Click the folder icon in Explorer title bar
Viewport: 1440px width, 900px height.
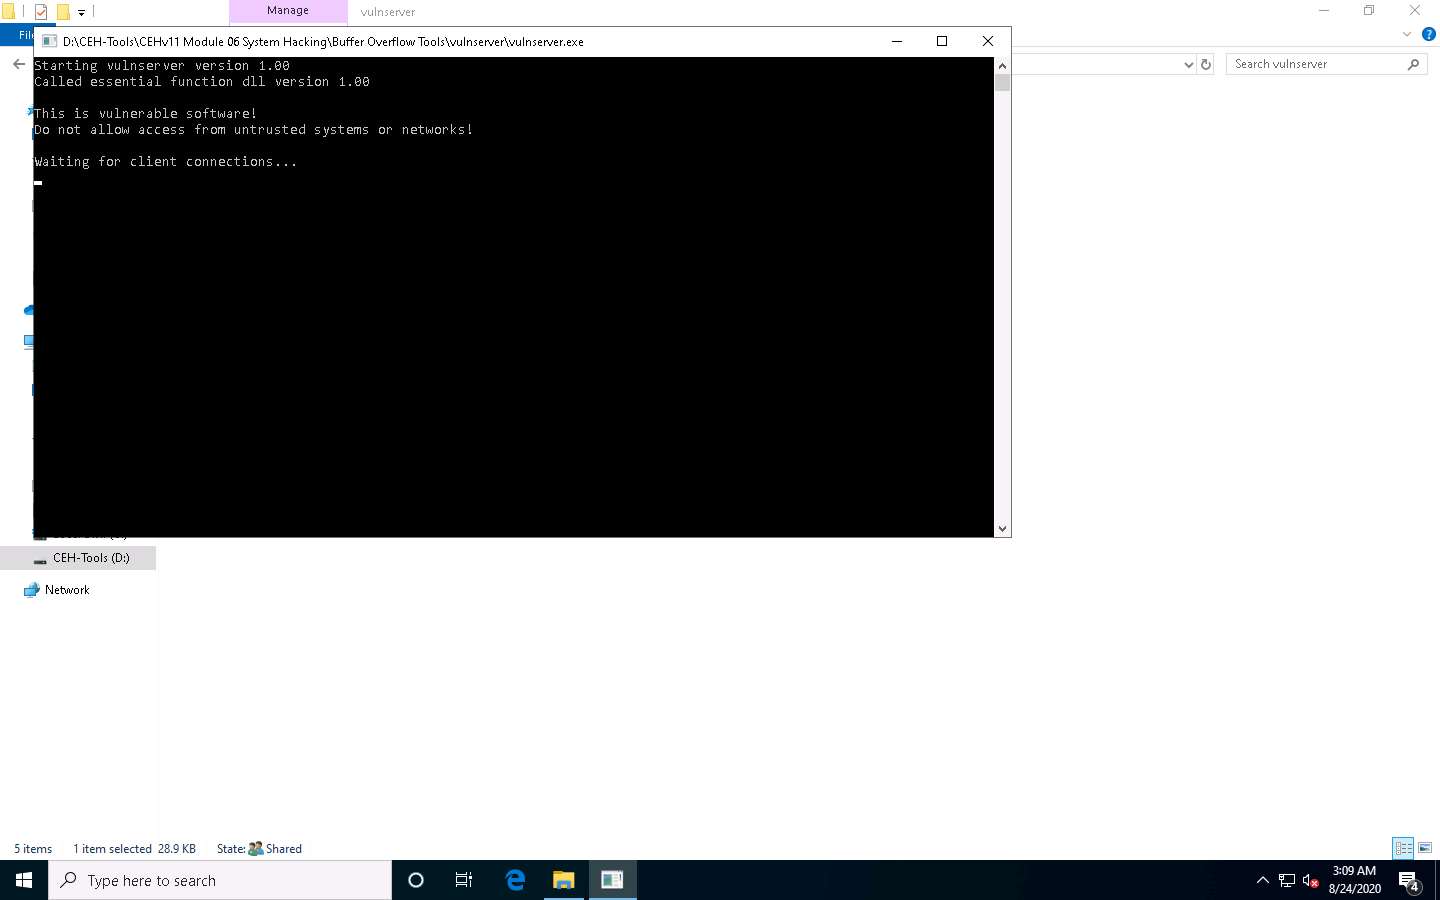(x=8, y=12)
